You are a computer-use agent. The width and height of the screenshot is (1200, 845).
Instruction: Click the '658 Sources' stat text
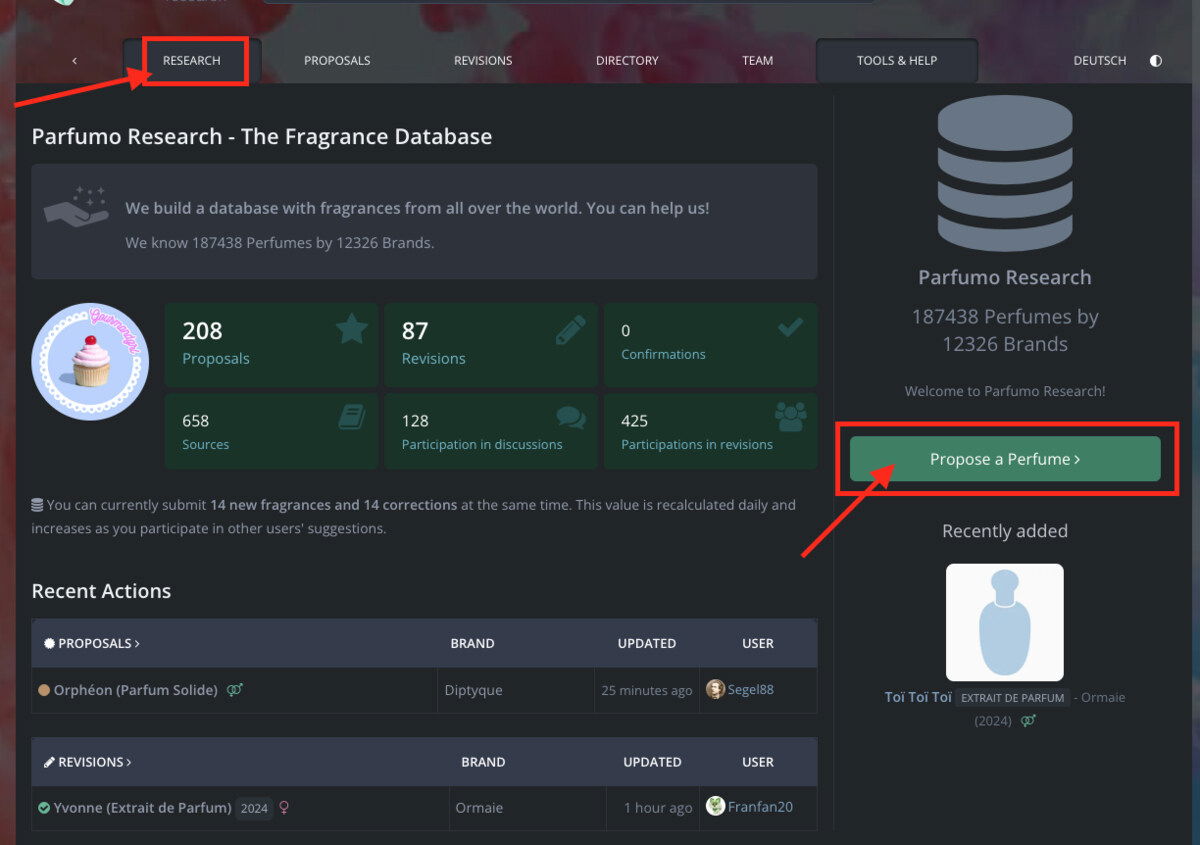(x=205, y=431)
